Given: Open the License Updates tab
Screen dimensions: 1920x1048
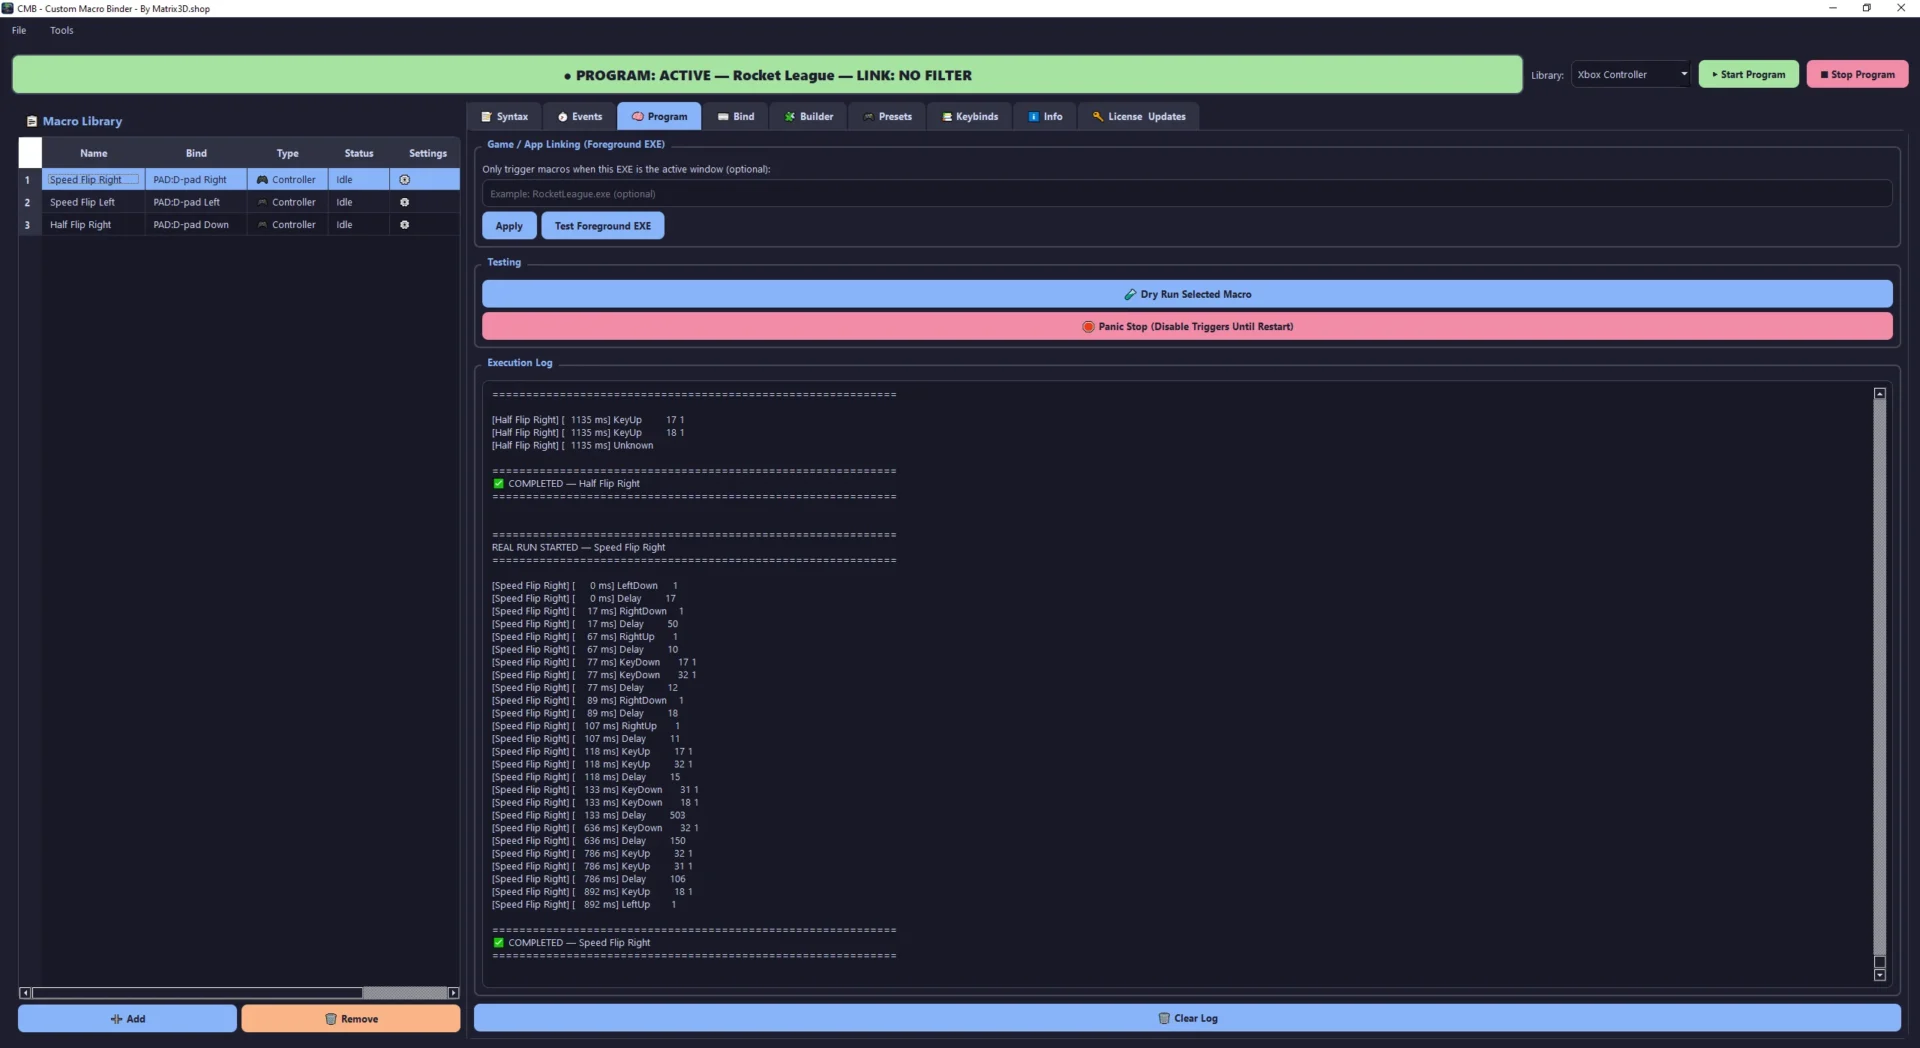Looking at the screenshot, I should point(1138,116).
